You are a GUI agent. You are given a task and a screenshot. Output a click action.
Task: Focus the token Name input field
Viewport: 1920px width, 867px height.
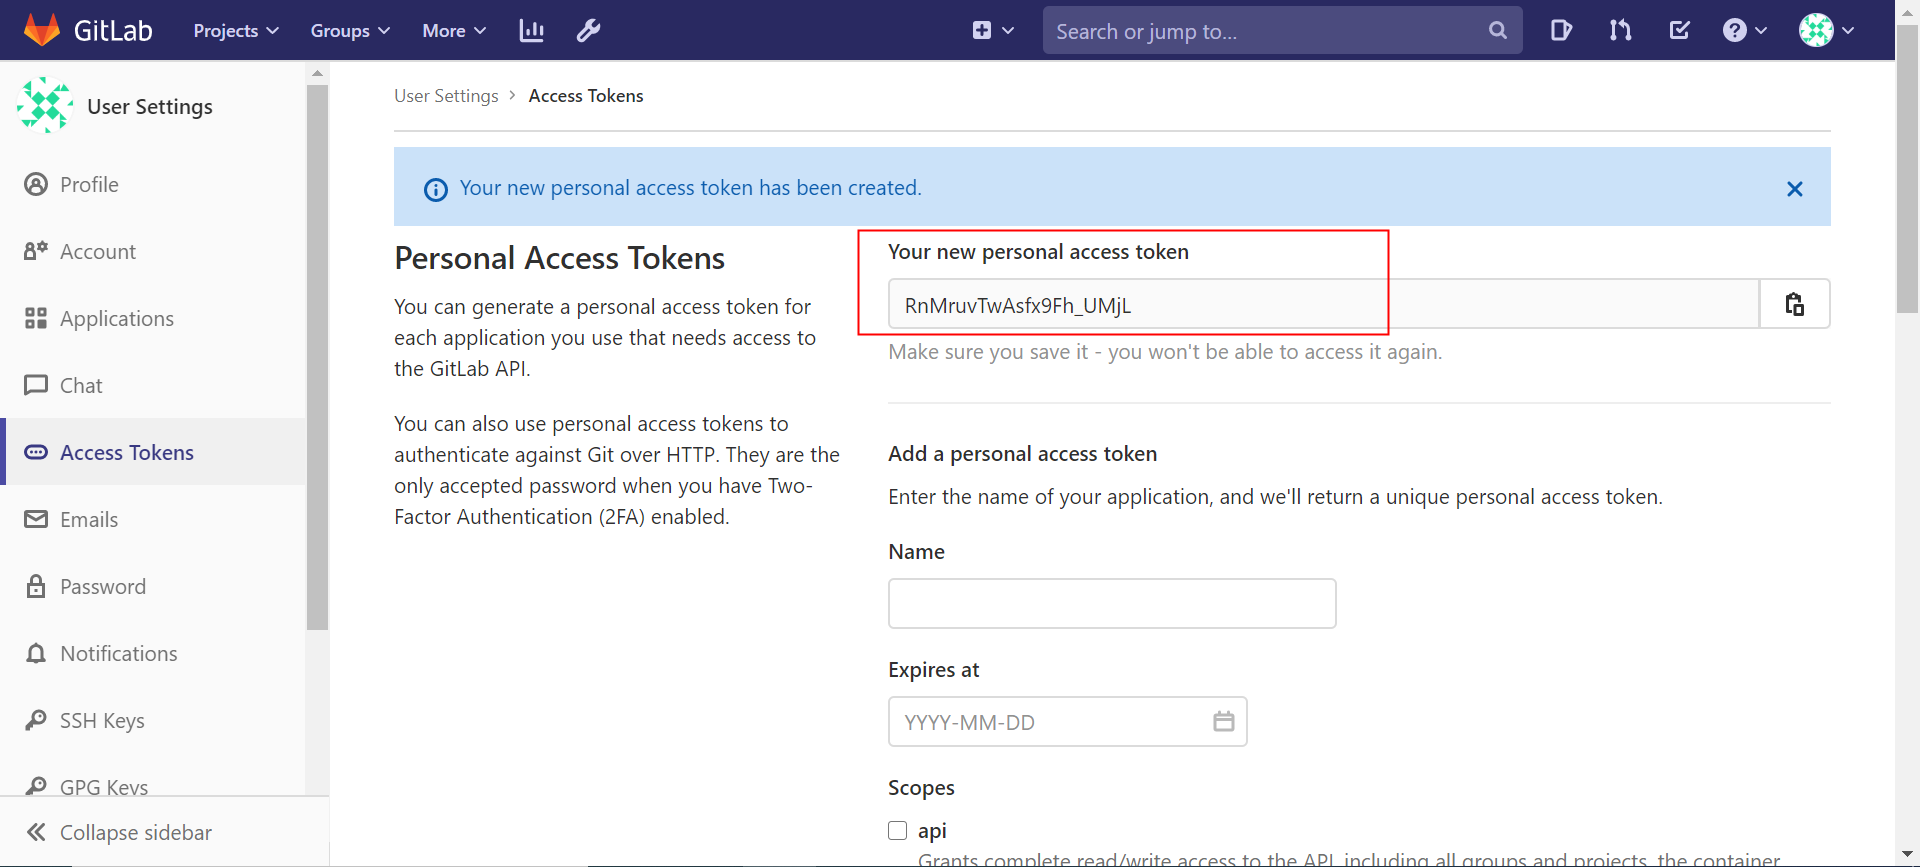point(1111,603)
